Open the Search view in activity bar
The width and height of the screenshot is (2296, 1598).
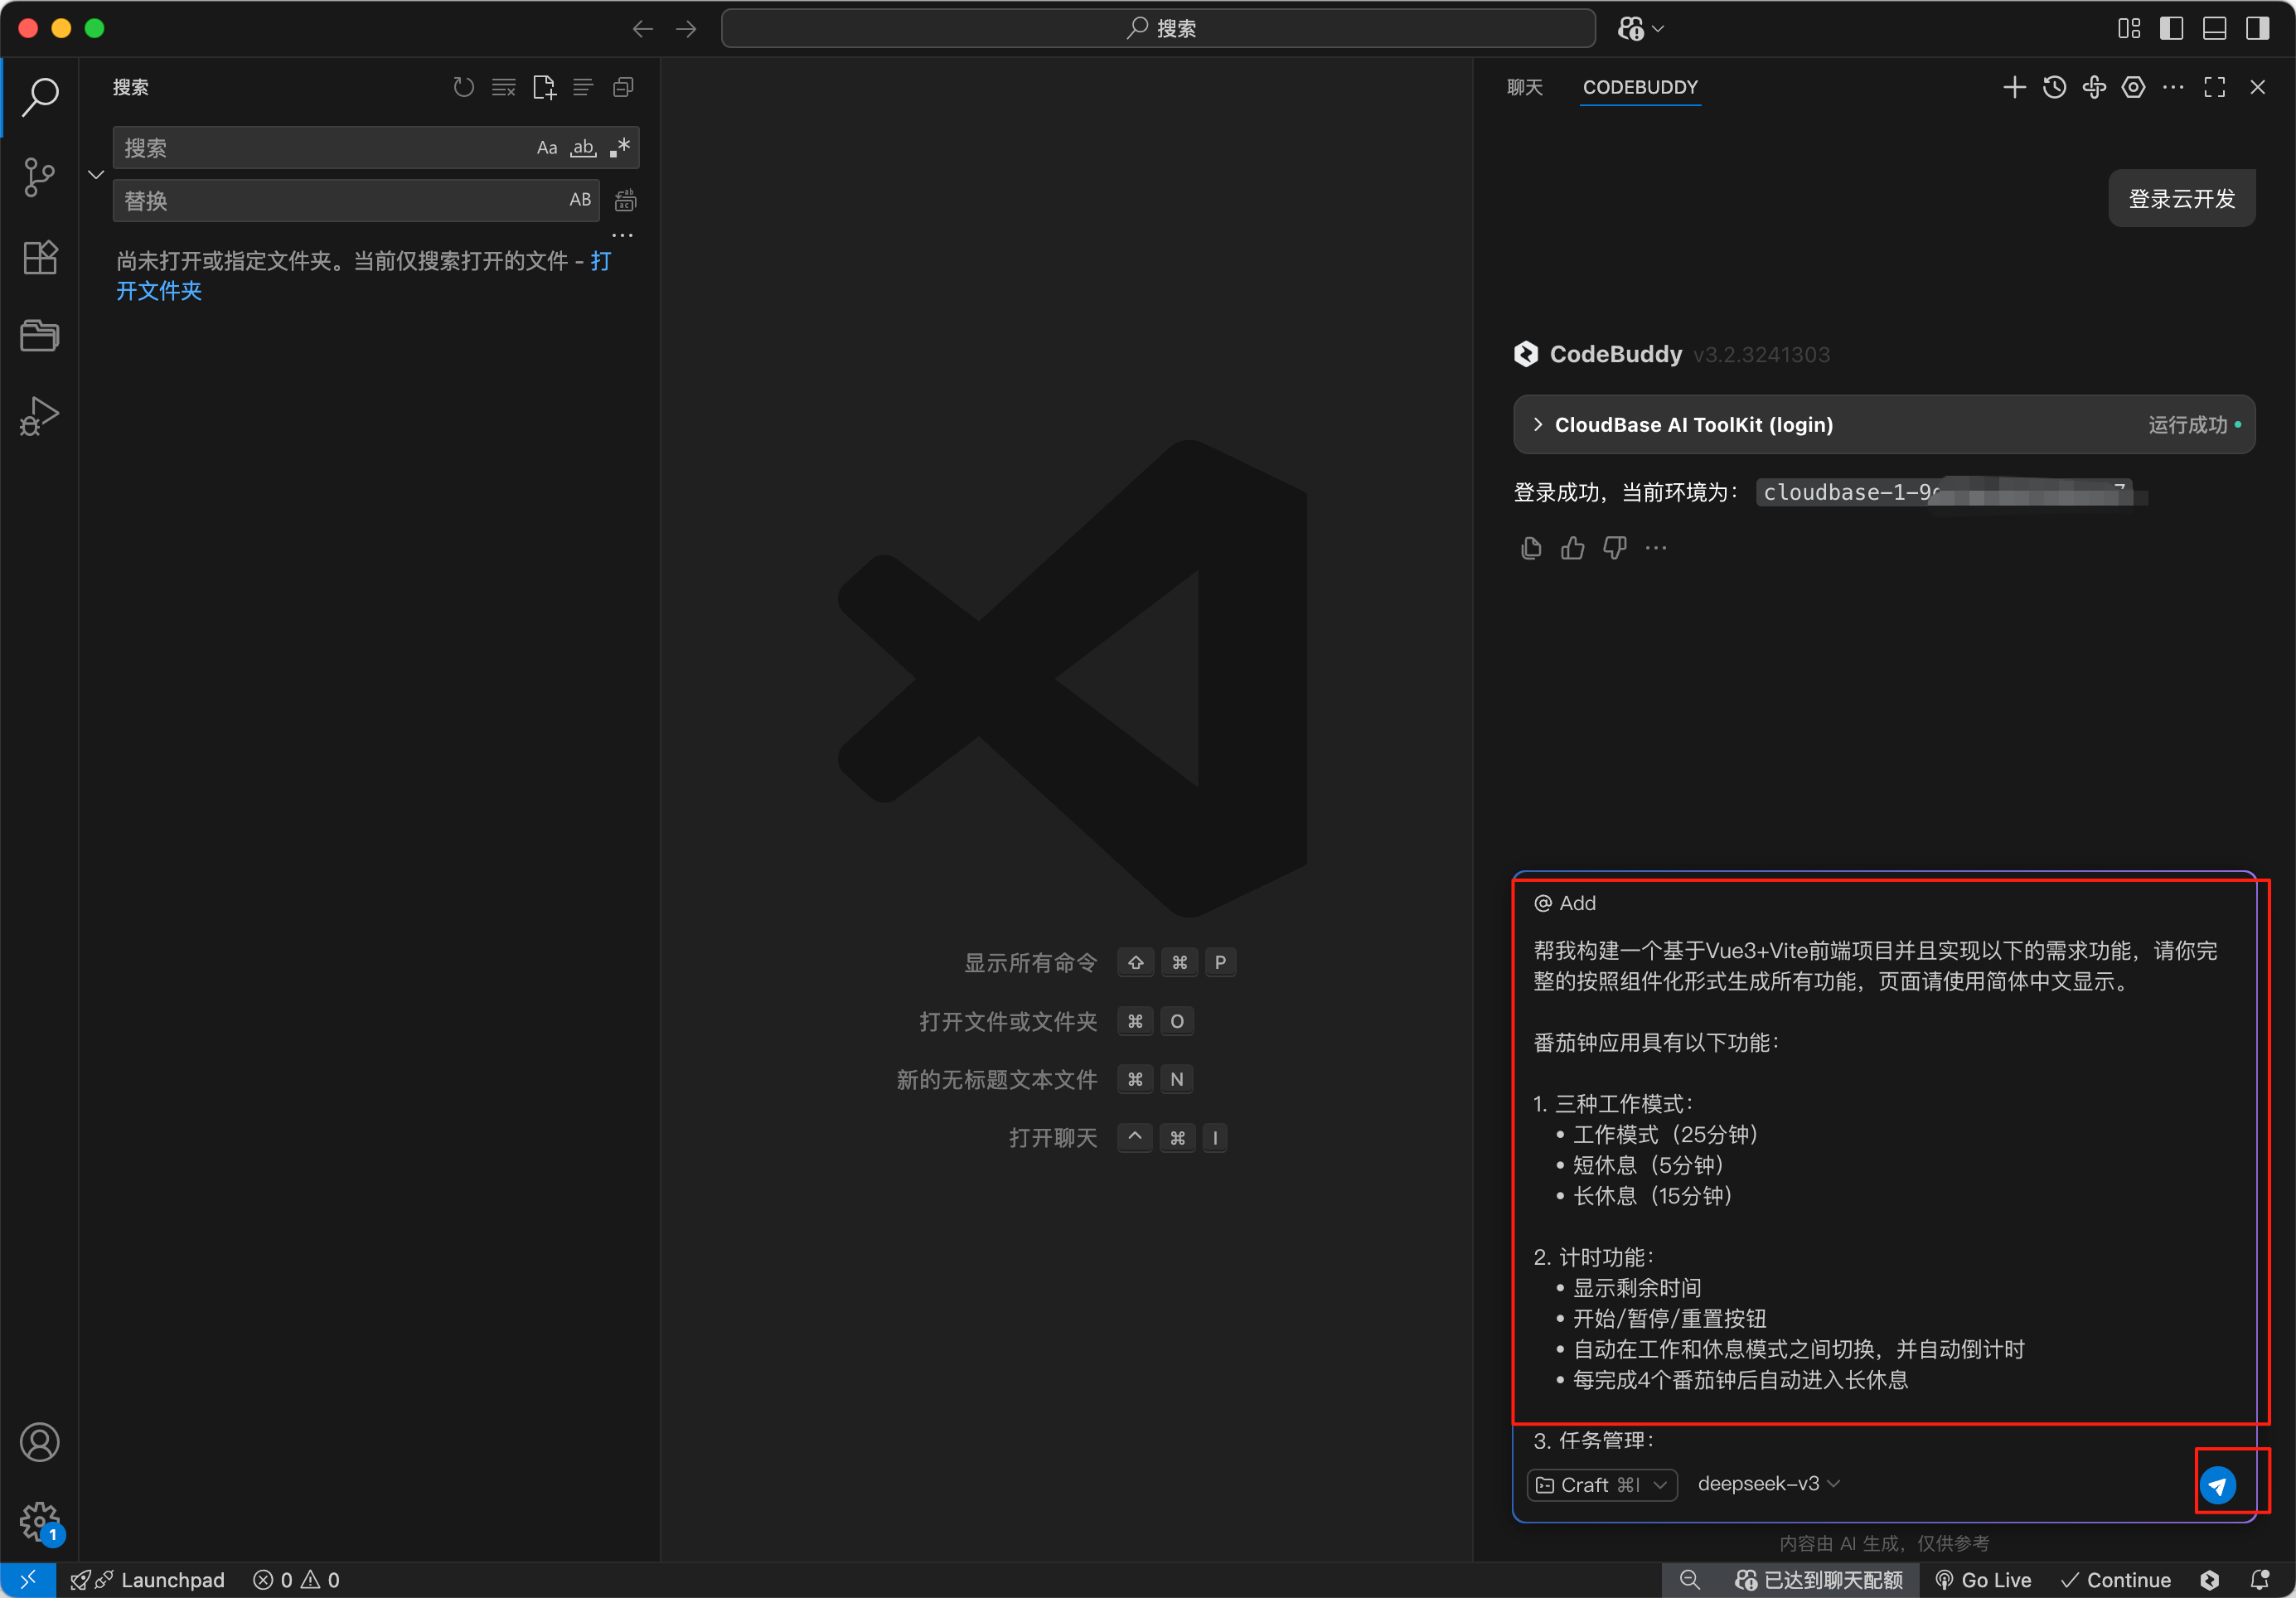40,97
